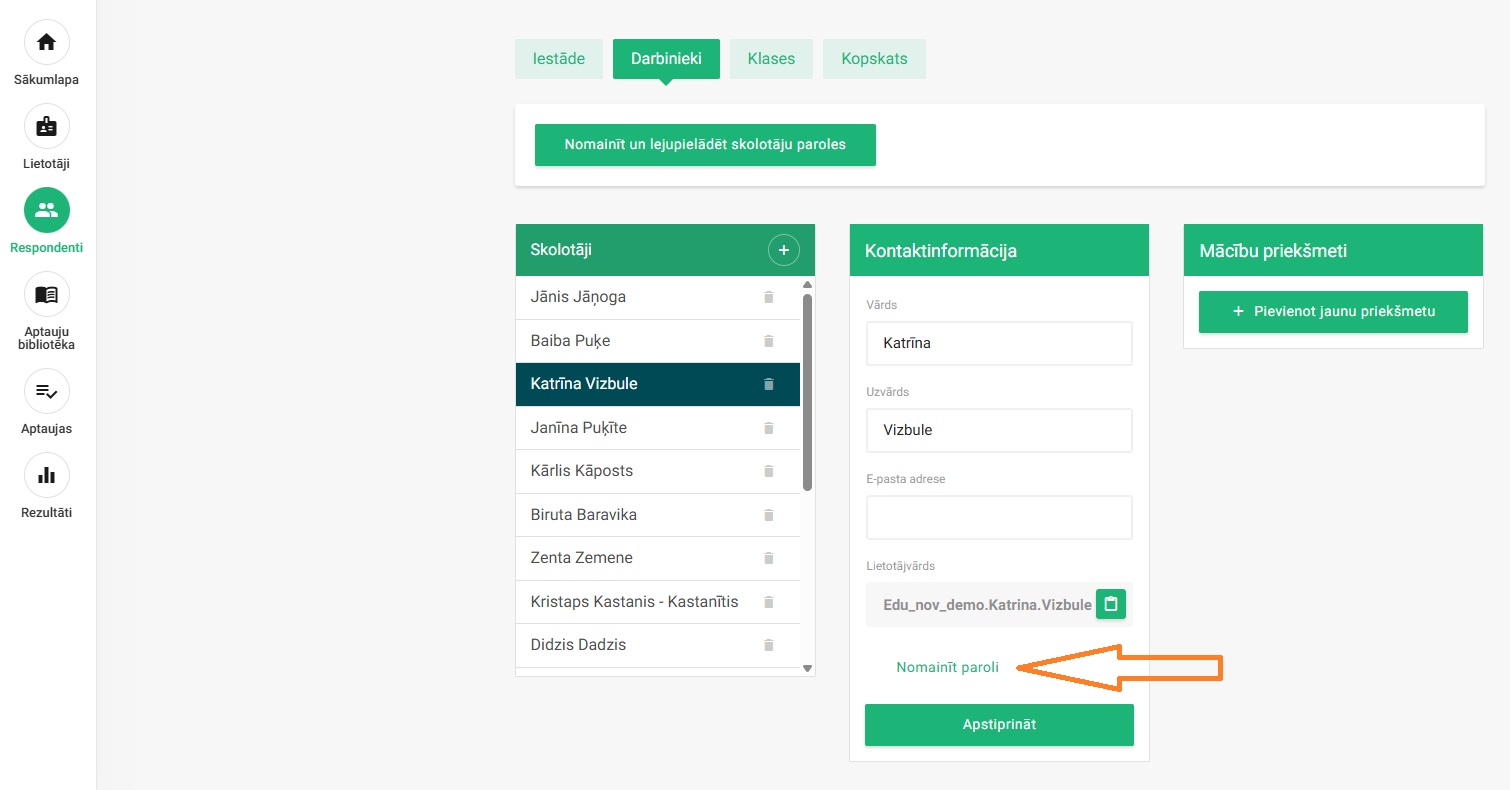This screenshot has width=1510, height=790.
Task: Switch to the Klases tab
Action: (x=771, y=59)
